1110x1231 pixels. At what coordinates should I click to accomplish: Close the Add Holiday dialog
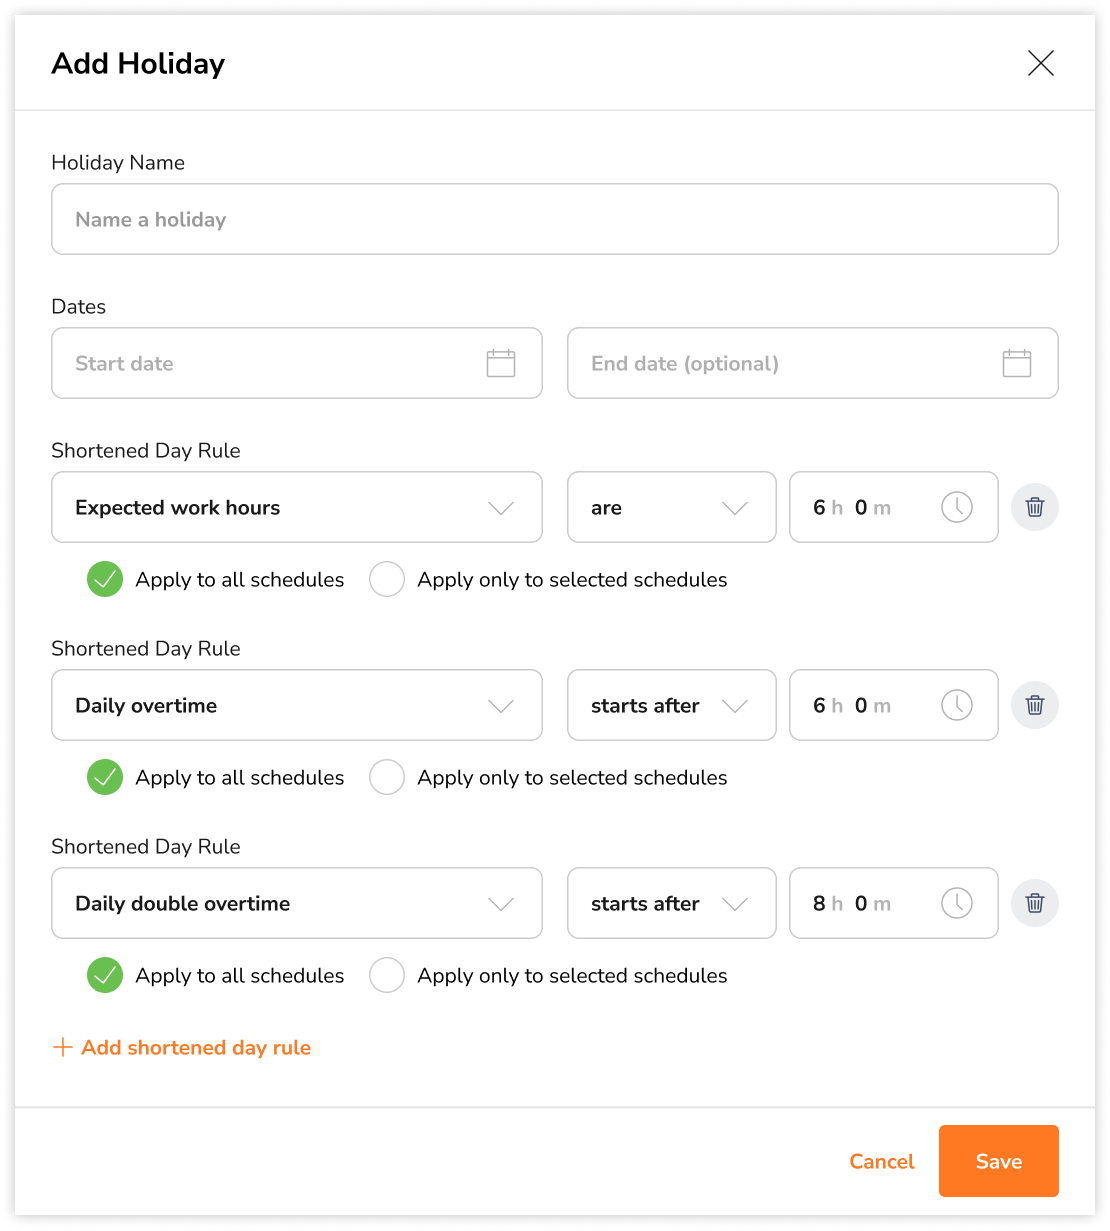click(x=1040, y=63)
